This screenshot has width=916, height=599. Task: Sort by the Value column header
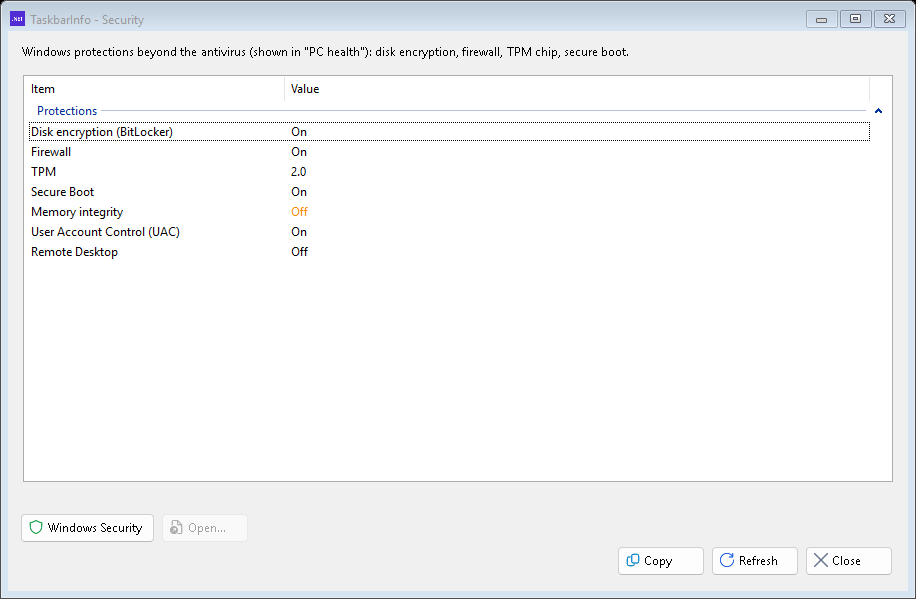click(577, 89)
